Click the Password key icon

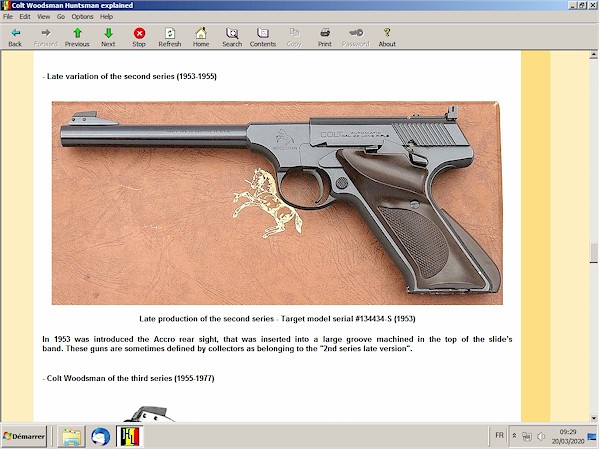coord(356,37)
